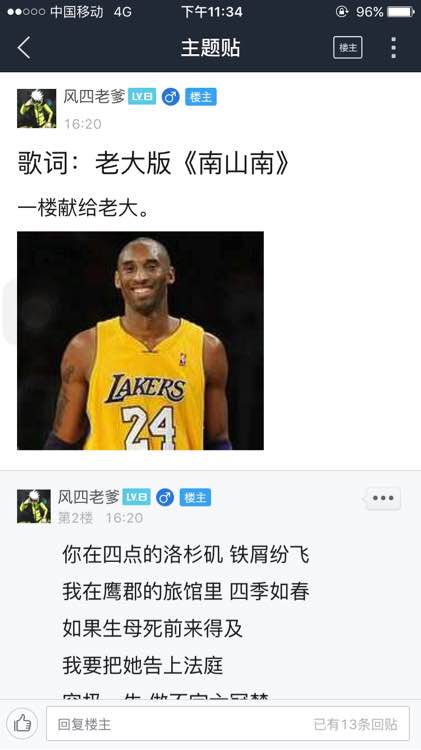Open 风四老爹 username in first post
Image resolution: width=421 pixels, height=750 pixels.
click(x=94, y=97)
